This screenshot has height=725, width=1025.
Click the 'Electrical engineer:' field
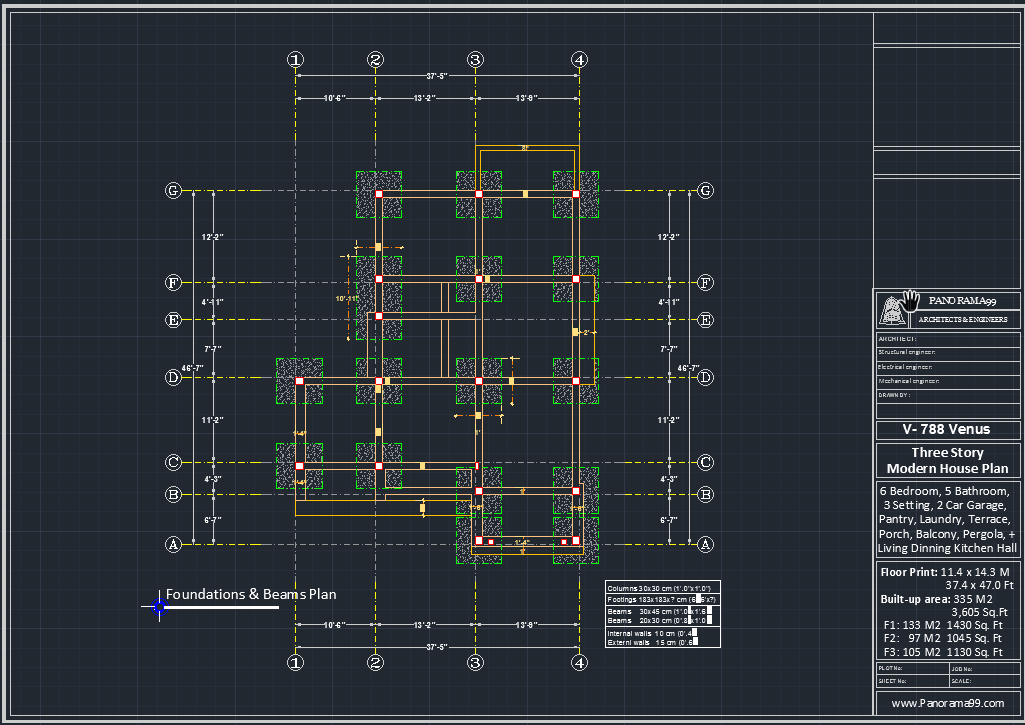[948, 367]
